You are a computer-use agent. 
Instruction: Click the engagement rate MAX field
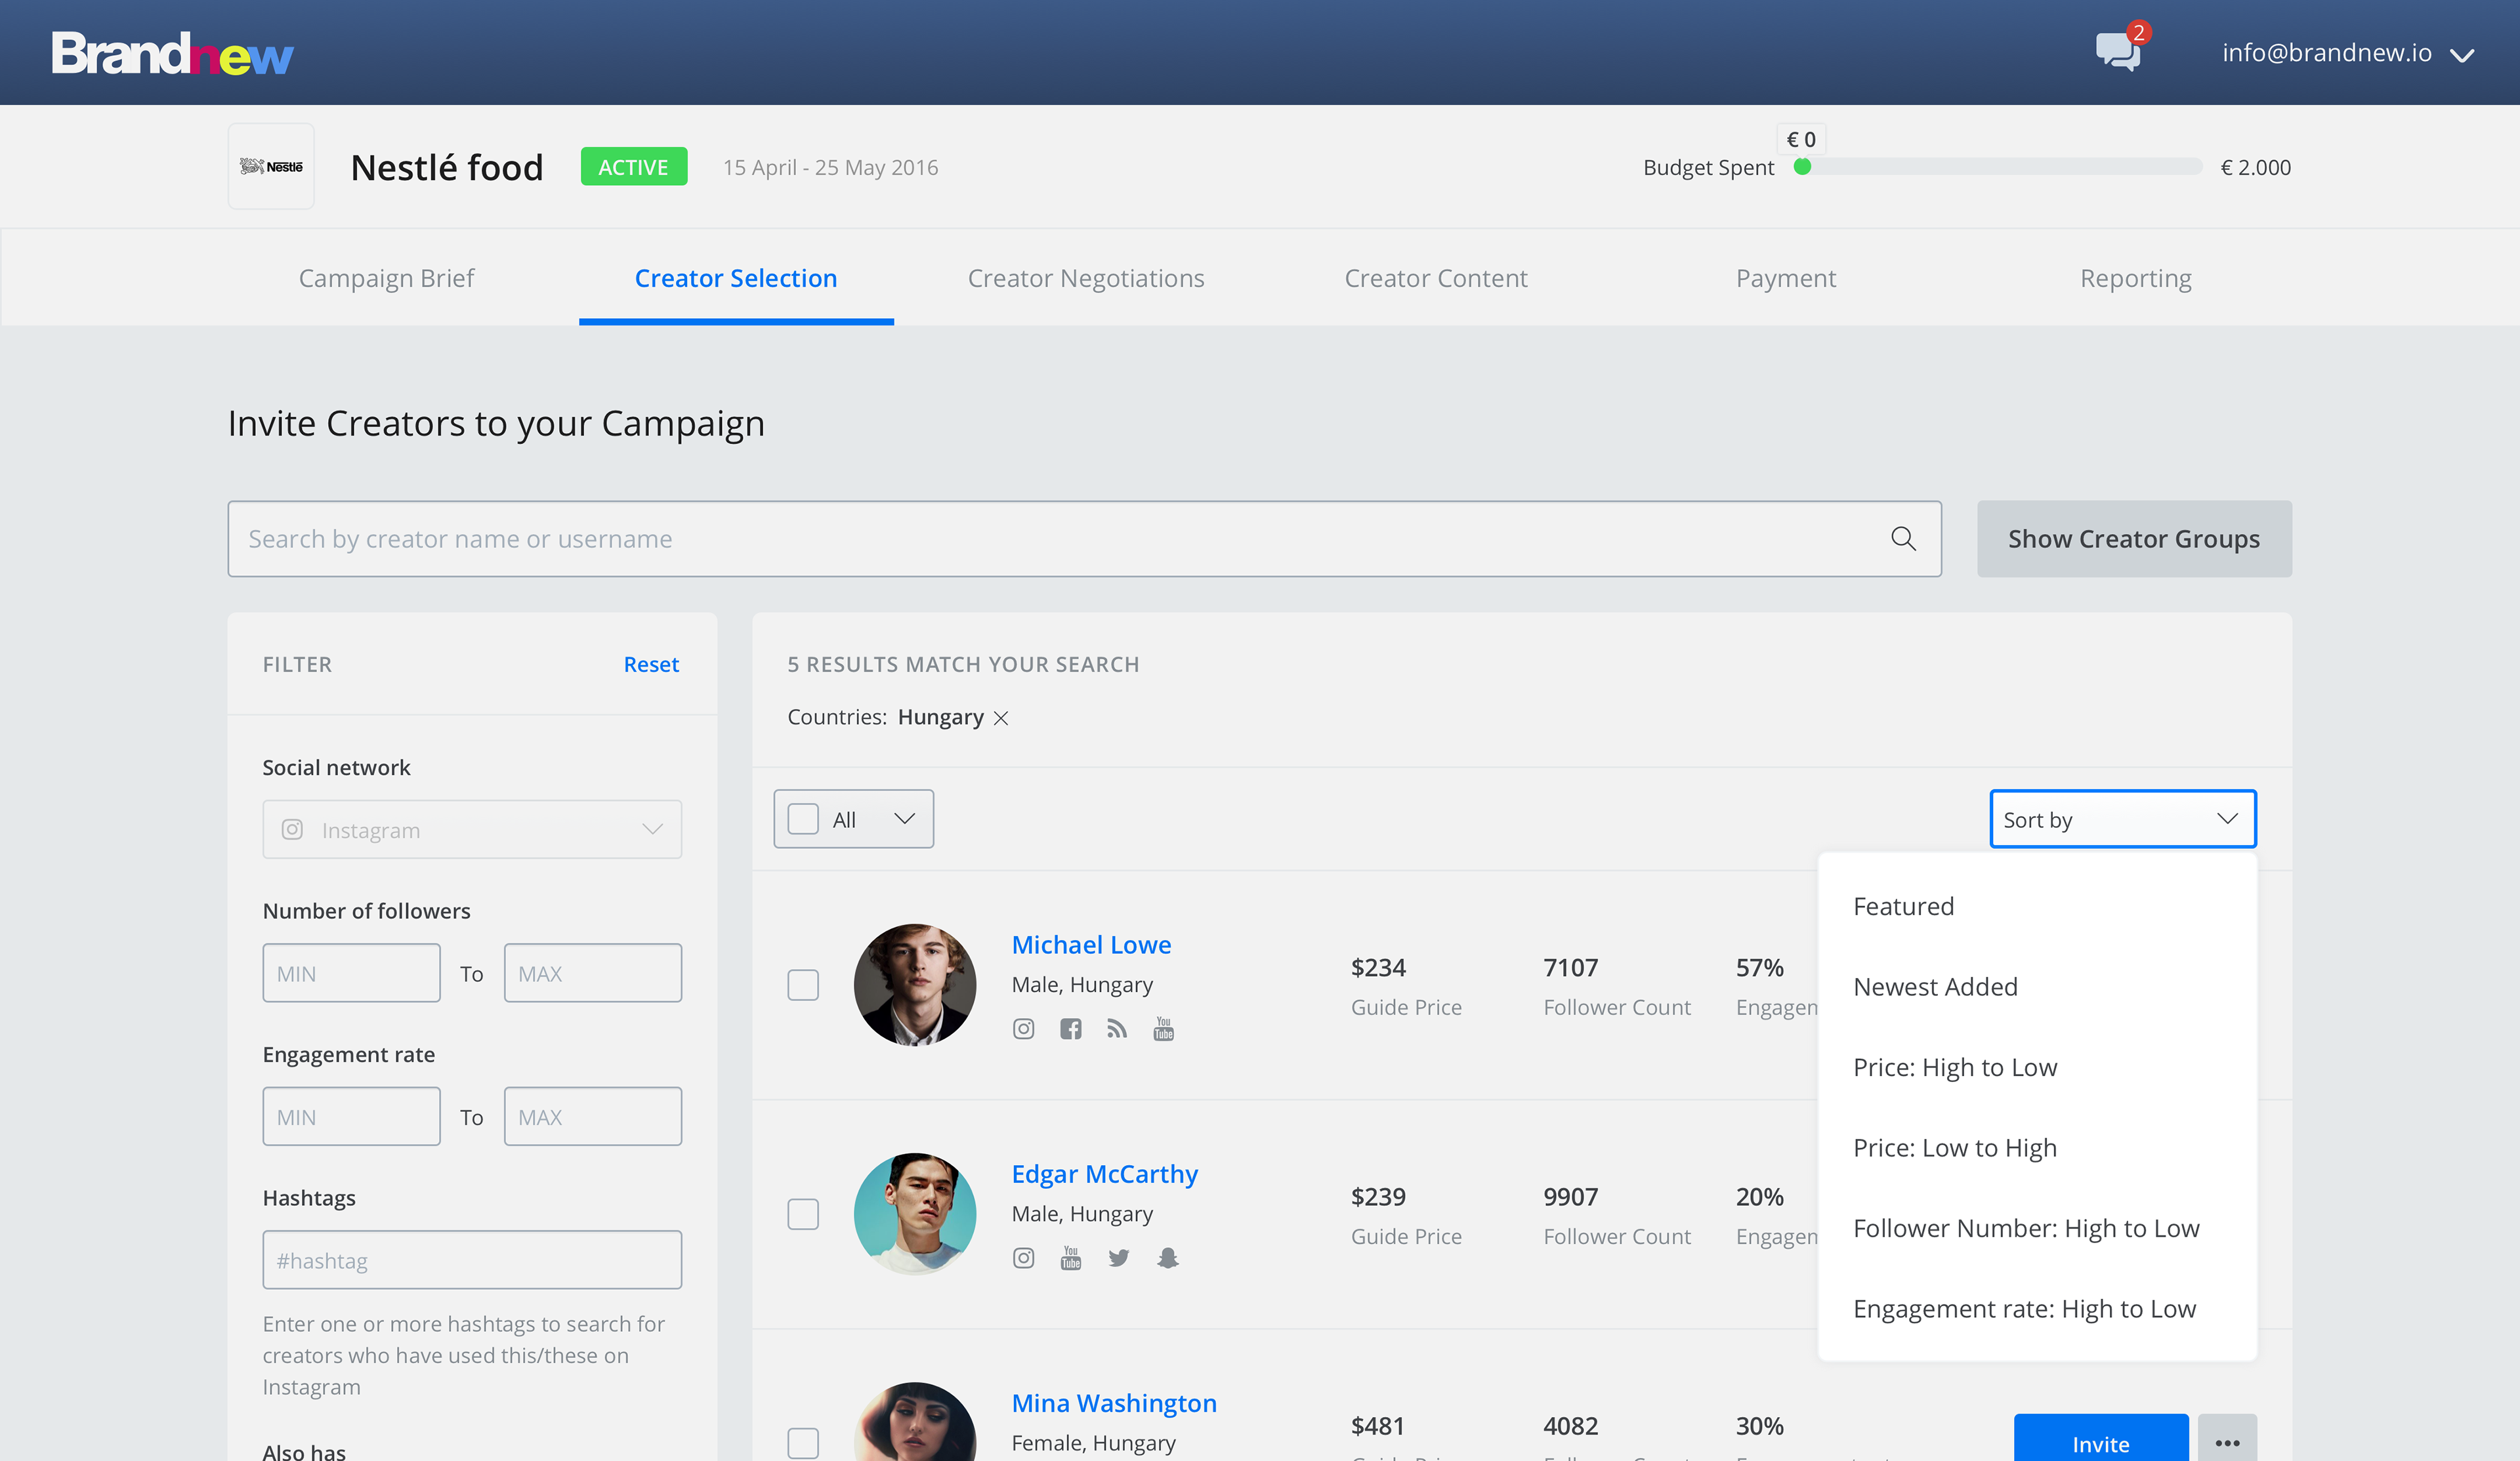593,1117
